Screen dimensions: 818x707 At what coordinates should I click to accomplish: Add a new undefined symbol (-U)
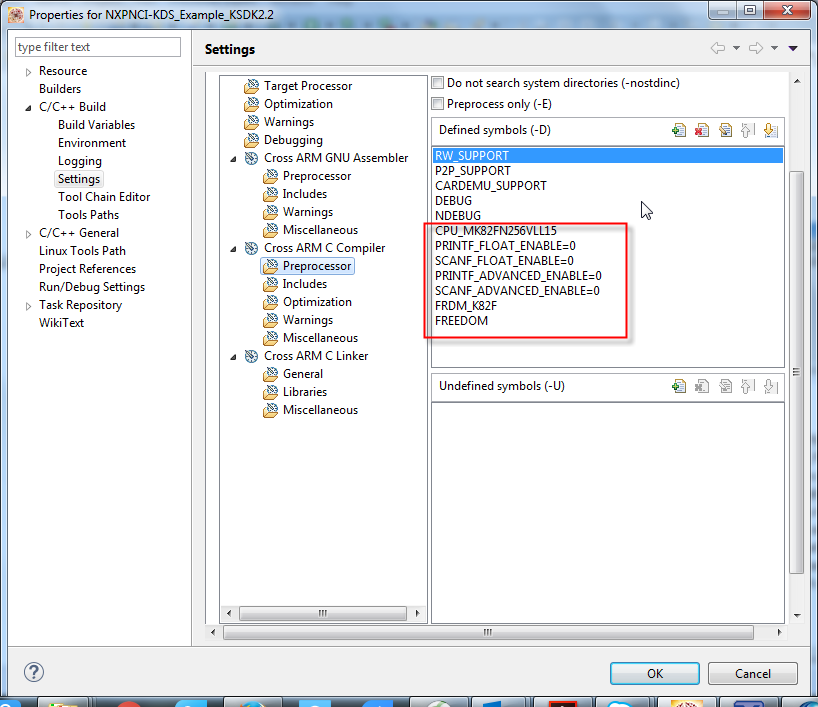click(679, 386)
